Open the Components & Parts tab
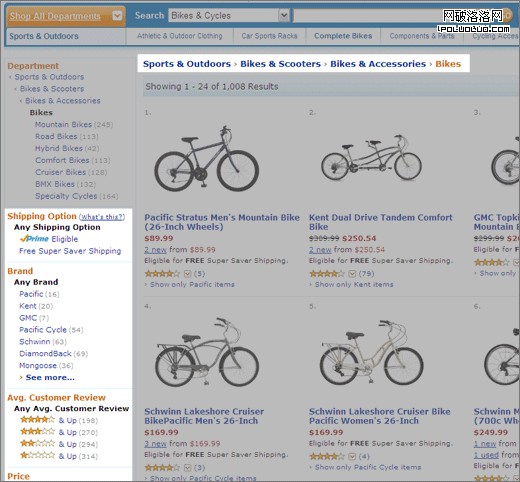The image size is (520, 482). tap(422, 36)
